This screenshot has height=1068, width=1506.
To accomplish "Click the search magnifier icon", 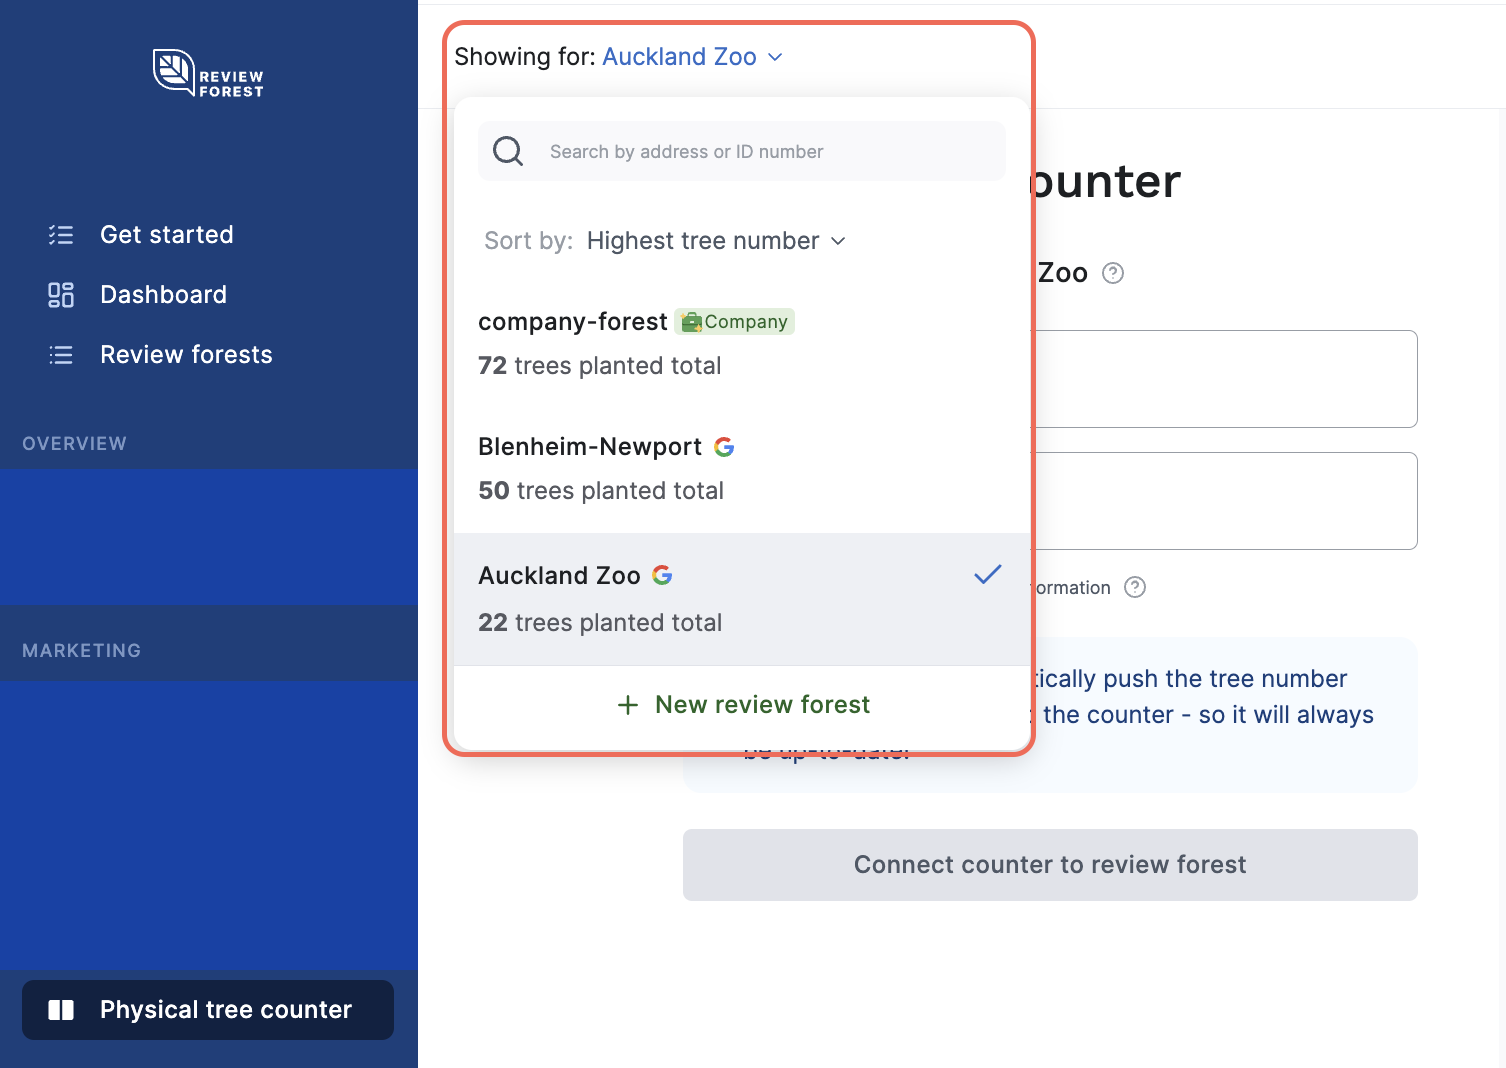I will pyautogui.click(x=508, y=152).
